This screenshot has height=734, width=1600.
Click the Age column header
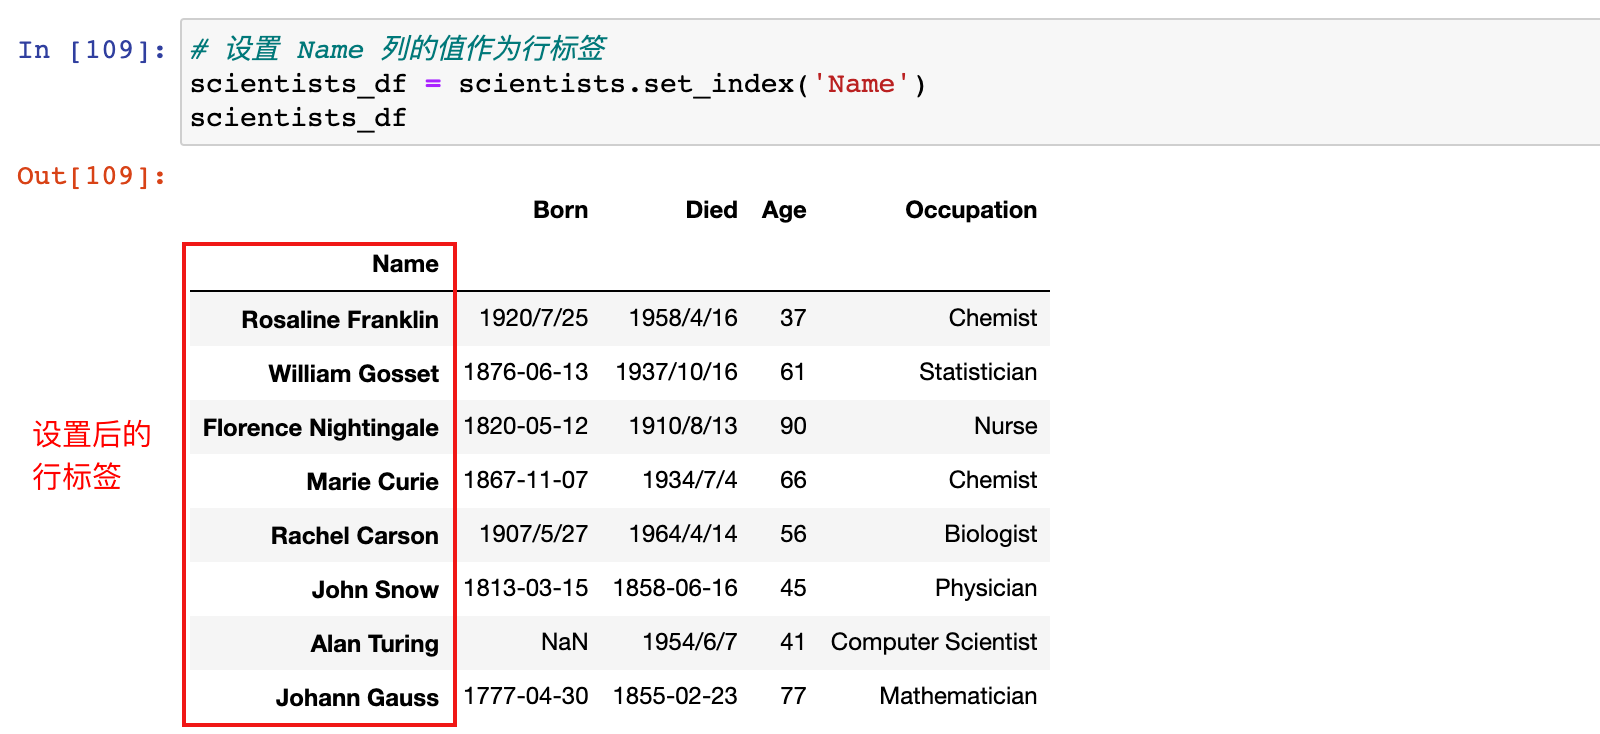[x=784, y=210]
